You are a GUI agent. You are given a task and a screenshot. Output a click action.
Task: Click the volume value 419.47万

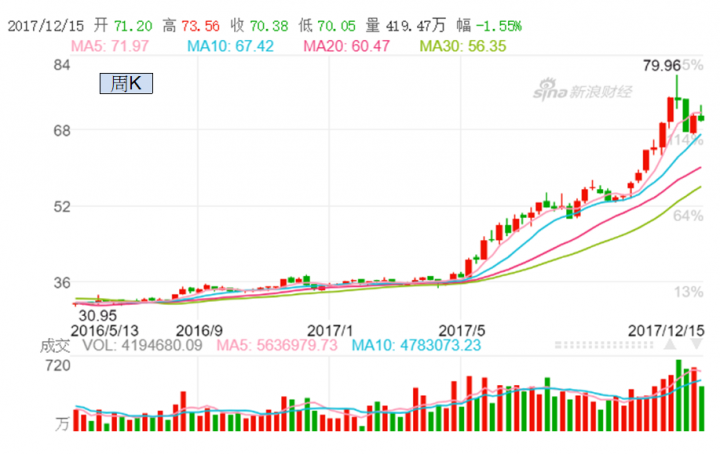point(416,26)
